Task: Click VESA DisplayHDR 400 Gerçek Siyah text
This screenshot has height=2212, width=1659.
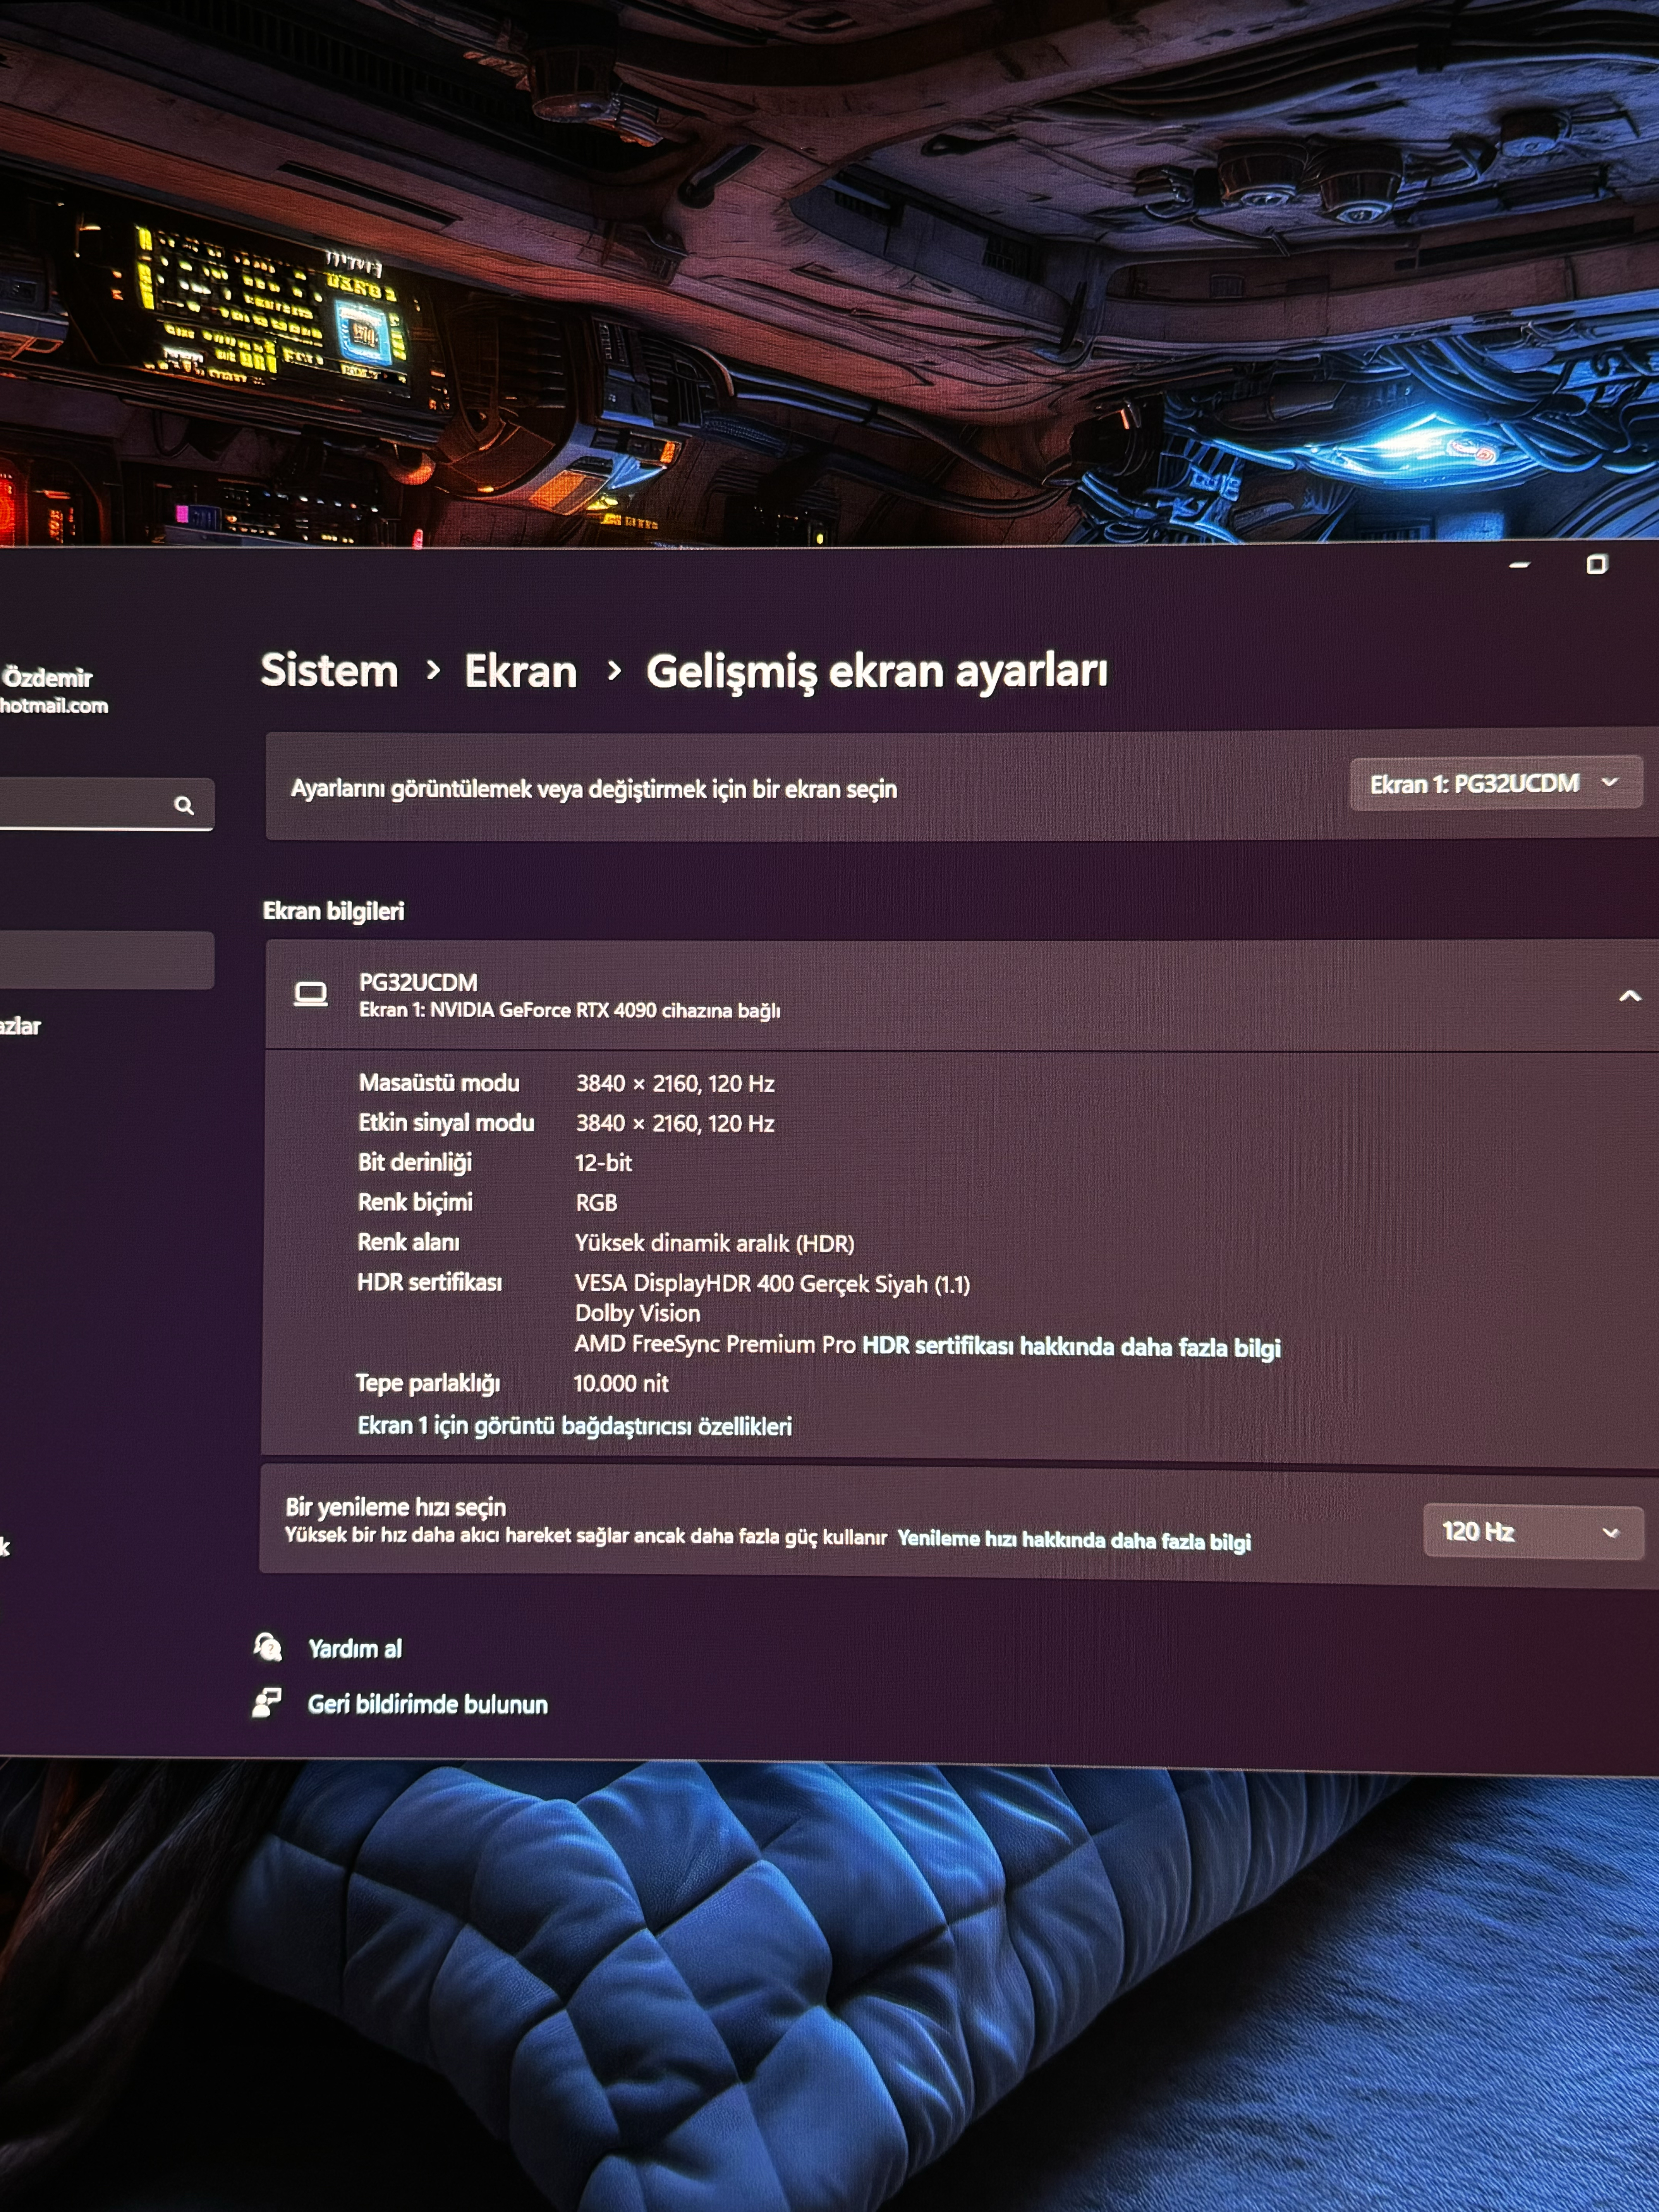Action: 772,1284
